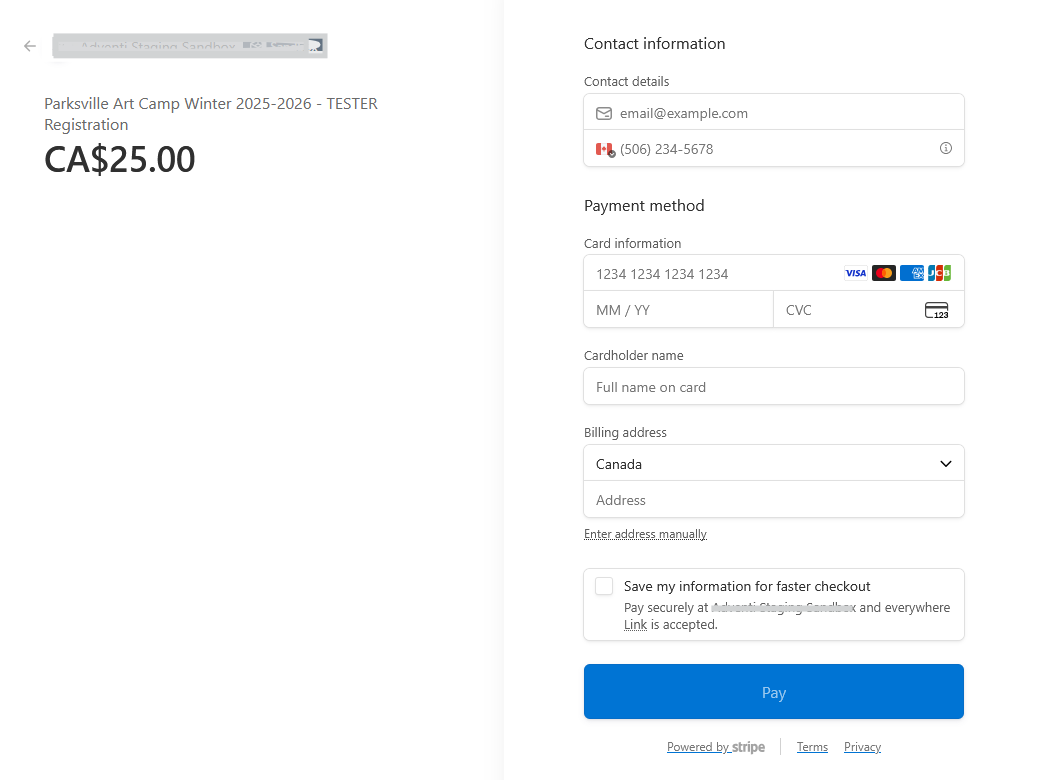This screenshot has width=1040, height=780.
Task: Click the phone number info icon
Action: [x=945, y=148]
